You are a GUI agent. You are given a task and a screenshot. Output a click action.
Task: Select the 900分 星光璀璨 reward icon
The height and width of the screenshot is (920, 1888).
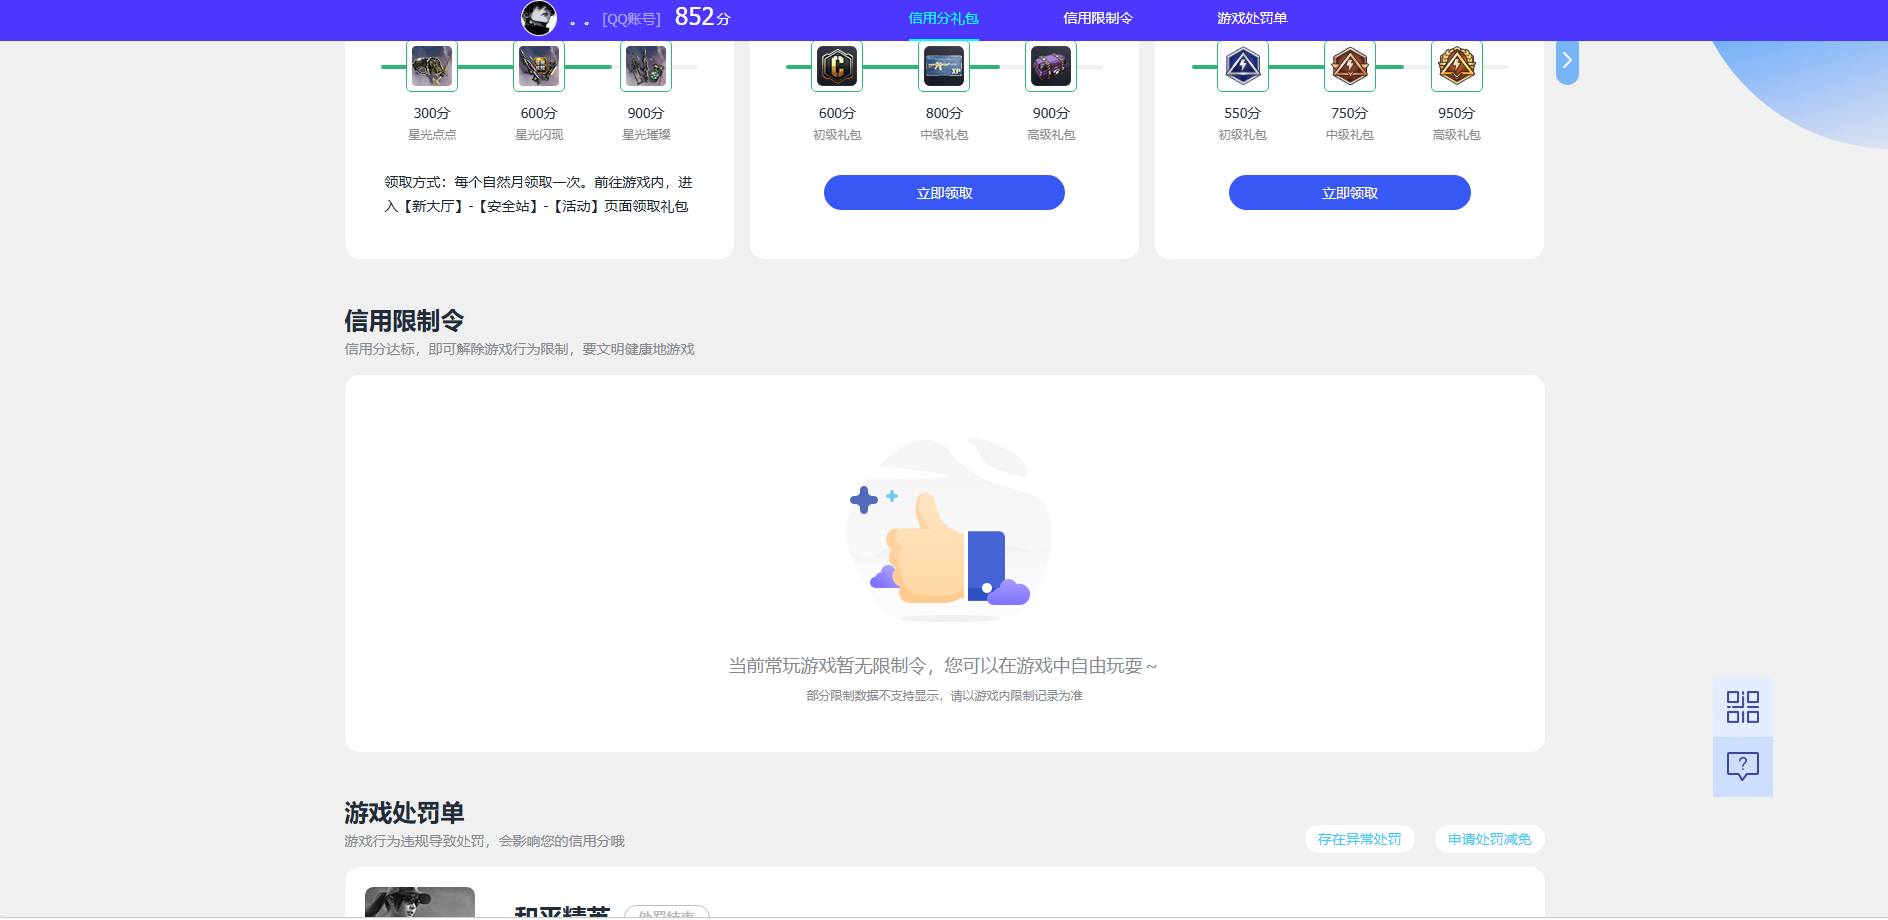pyautogui.click(x=646, y=66)
